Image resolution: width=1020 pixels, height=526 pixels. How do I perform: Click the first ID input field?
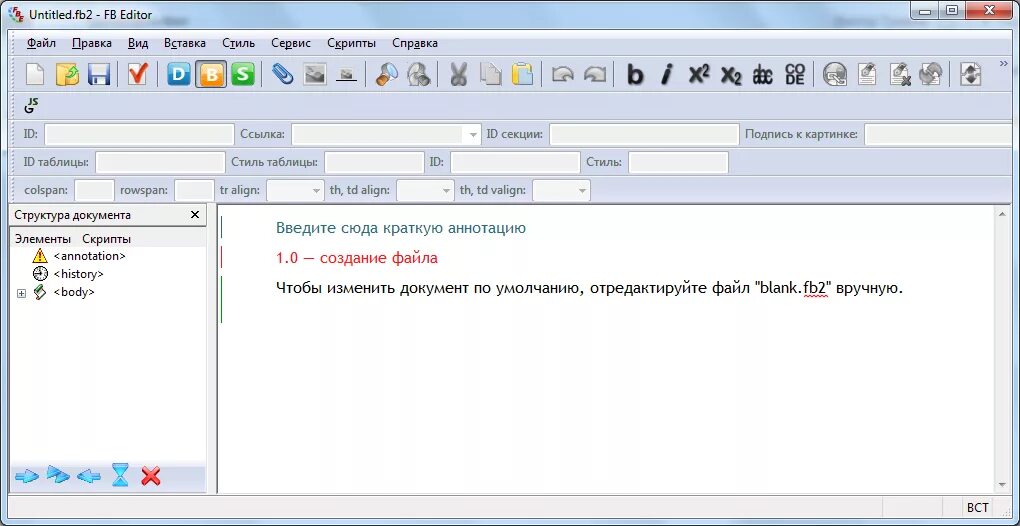pyautogui.click(x=139, y=135)
